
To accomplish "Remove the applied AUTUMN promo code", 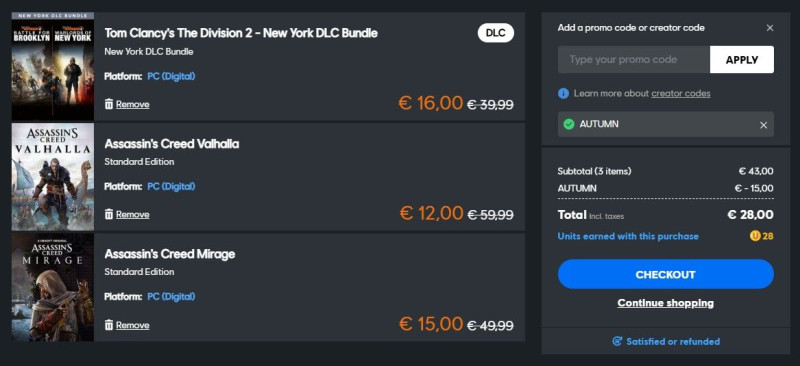I will click(763, 125).
